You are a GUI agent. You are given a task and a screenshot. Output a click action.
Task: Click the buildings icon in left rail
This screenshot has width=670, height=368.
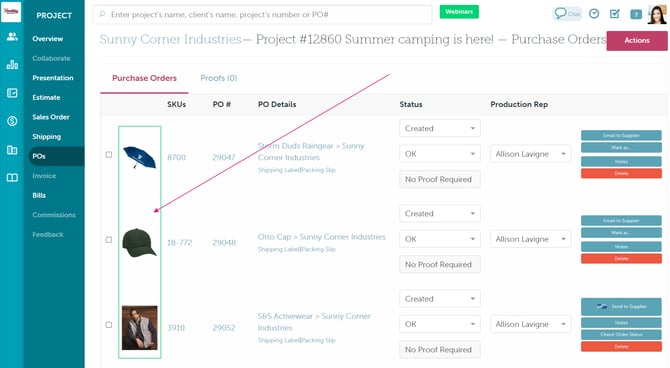click(12, 150)
